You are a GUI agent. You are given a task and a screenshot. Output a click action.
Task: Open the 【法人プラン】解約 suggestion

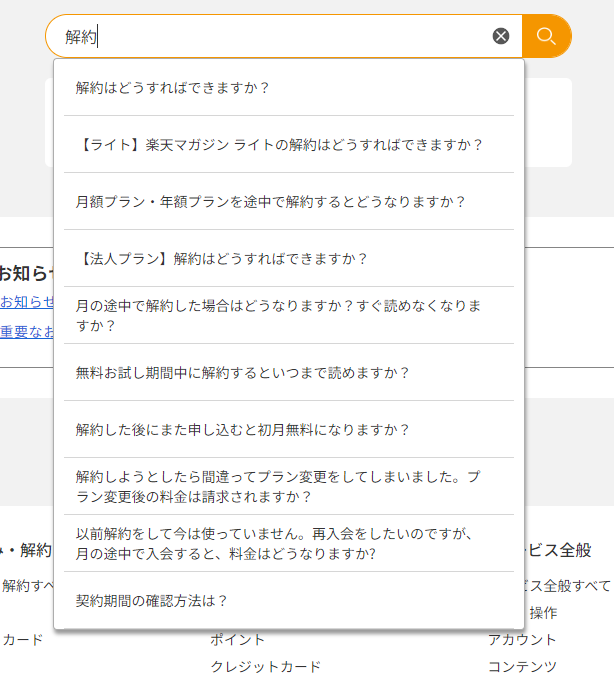(x=222, y=258)
